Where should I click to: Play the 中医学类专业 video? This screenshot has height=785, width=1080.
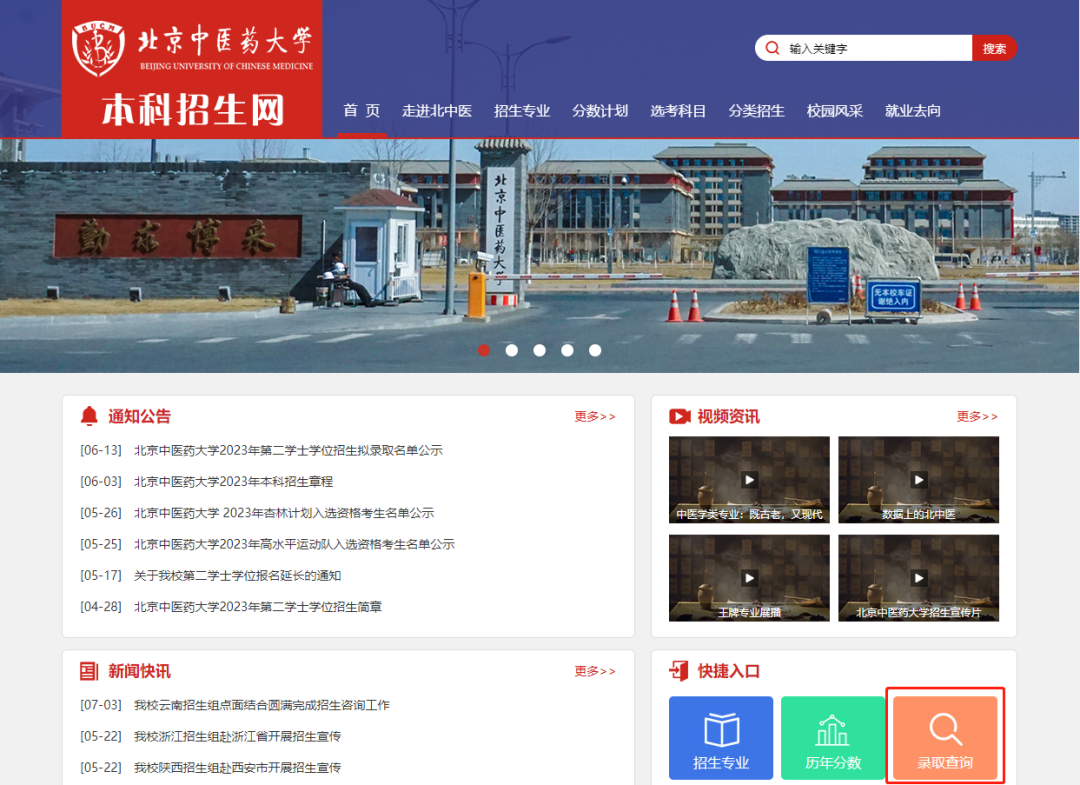coord(749,480)
